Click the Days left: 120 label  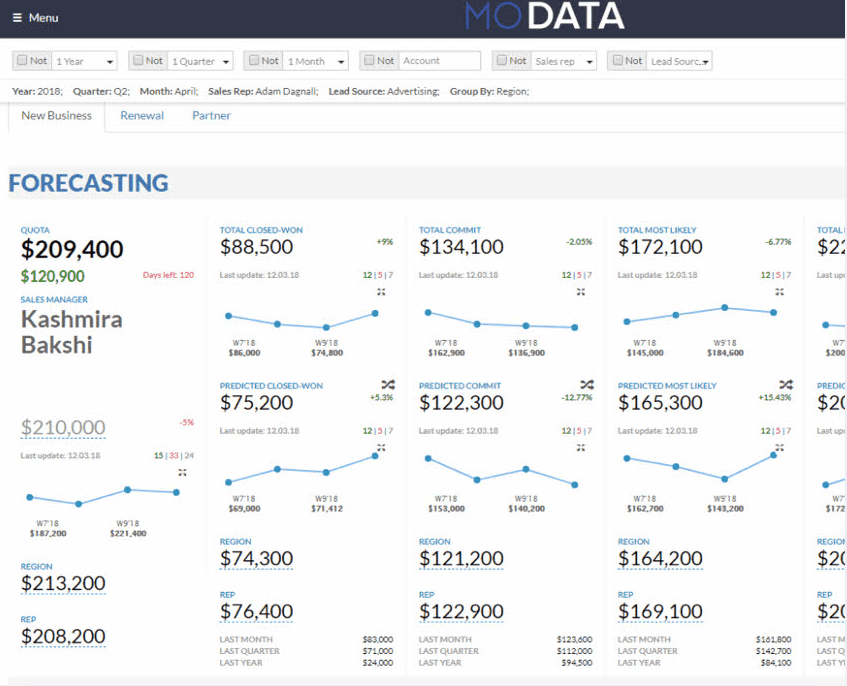tap(168, 275)
